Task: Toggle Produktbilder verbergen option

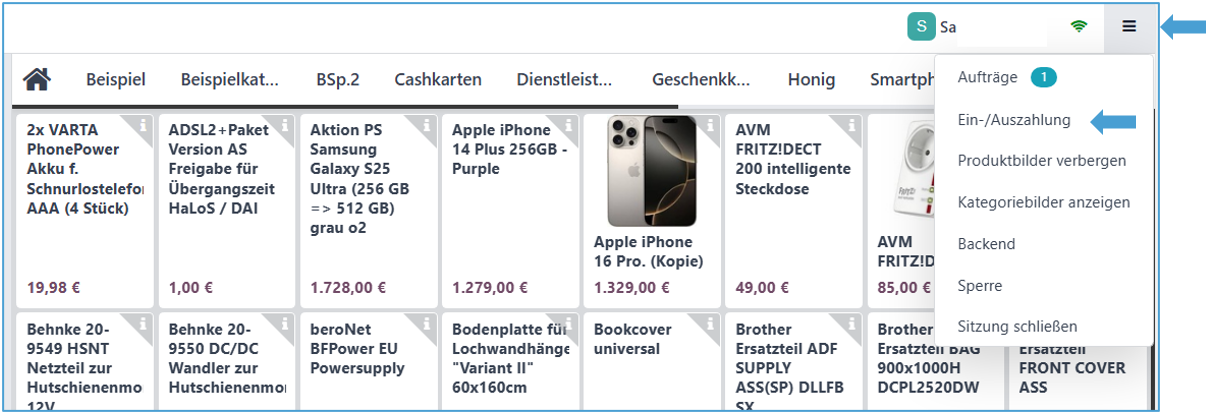Action: coord(1041,161)
